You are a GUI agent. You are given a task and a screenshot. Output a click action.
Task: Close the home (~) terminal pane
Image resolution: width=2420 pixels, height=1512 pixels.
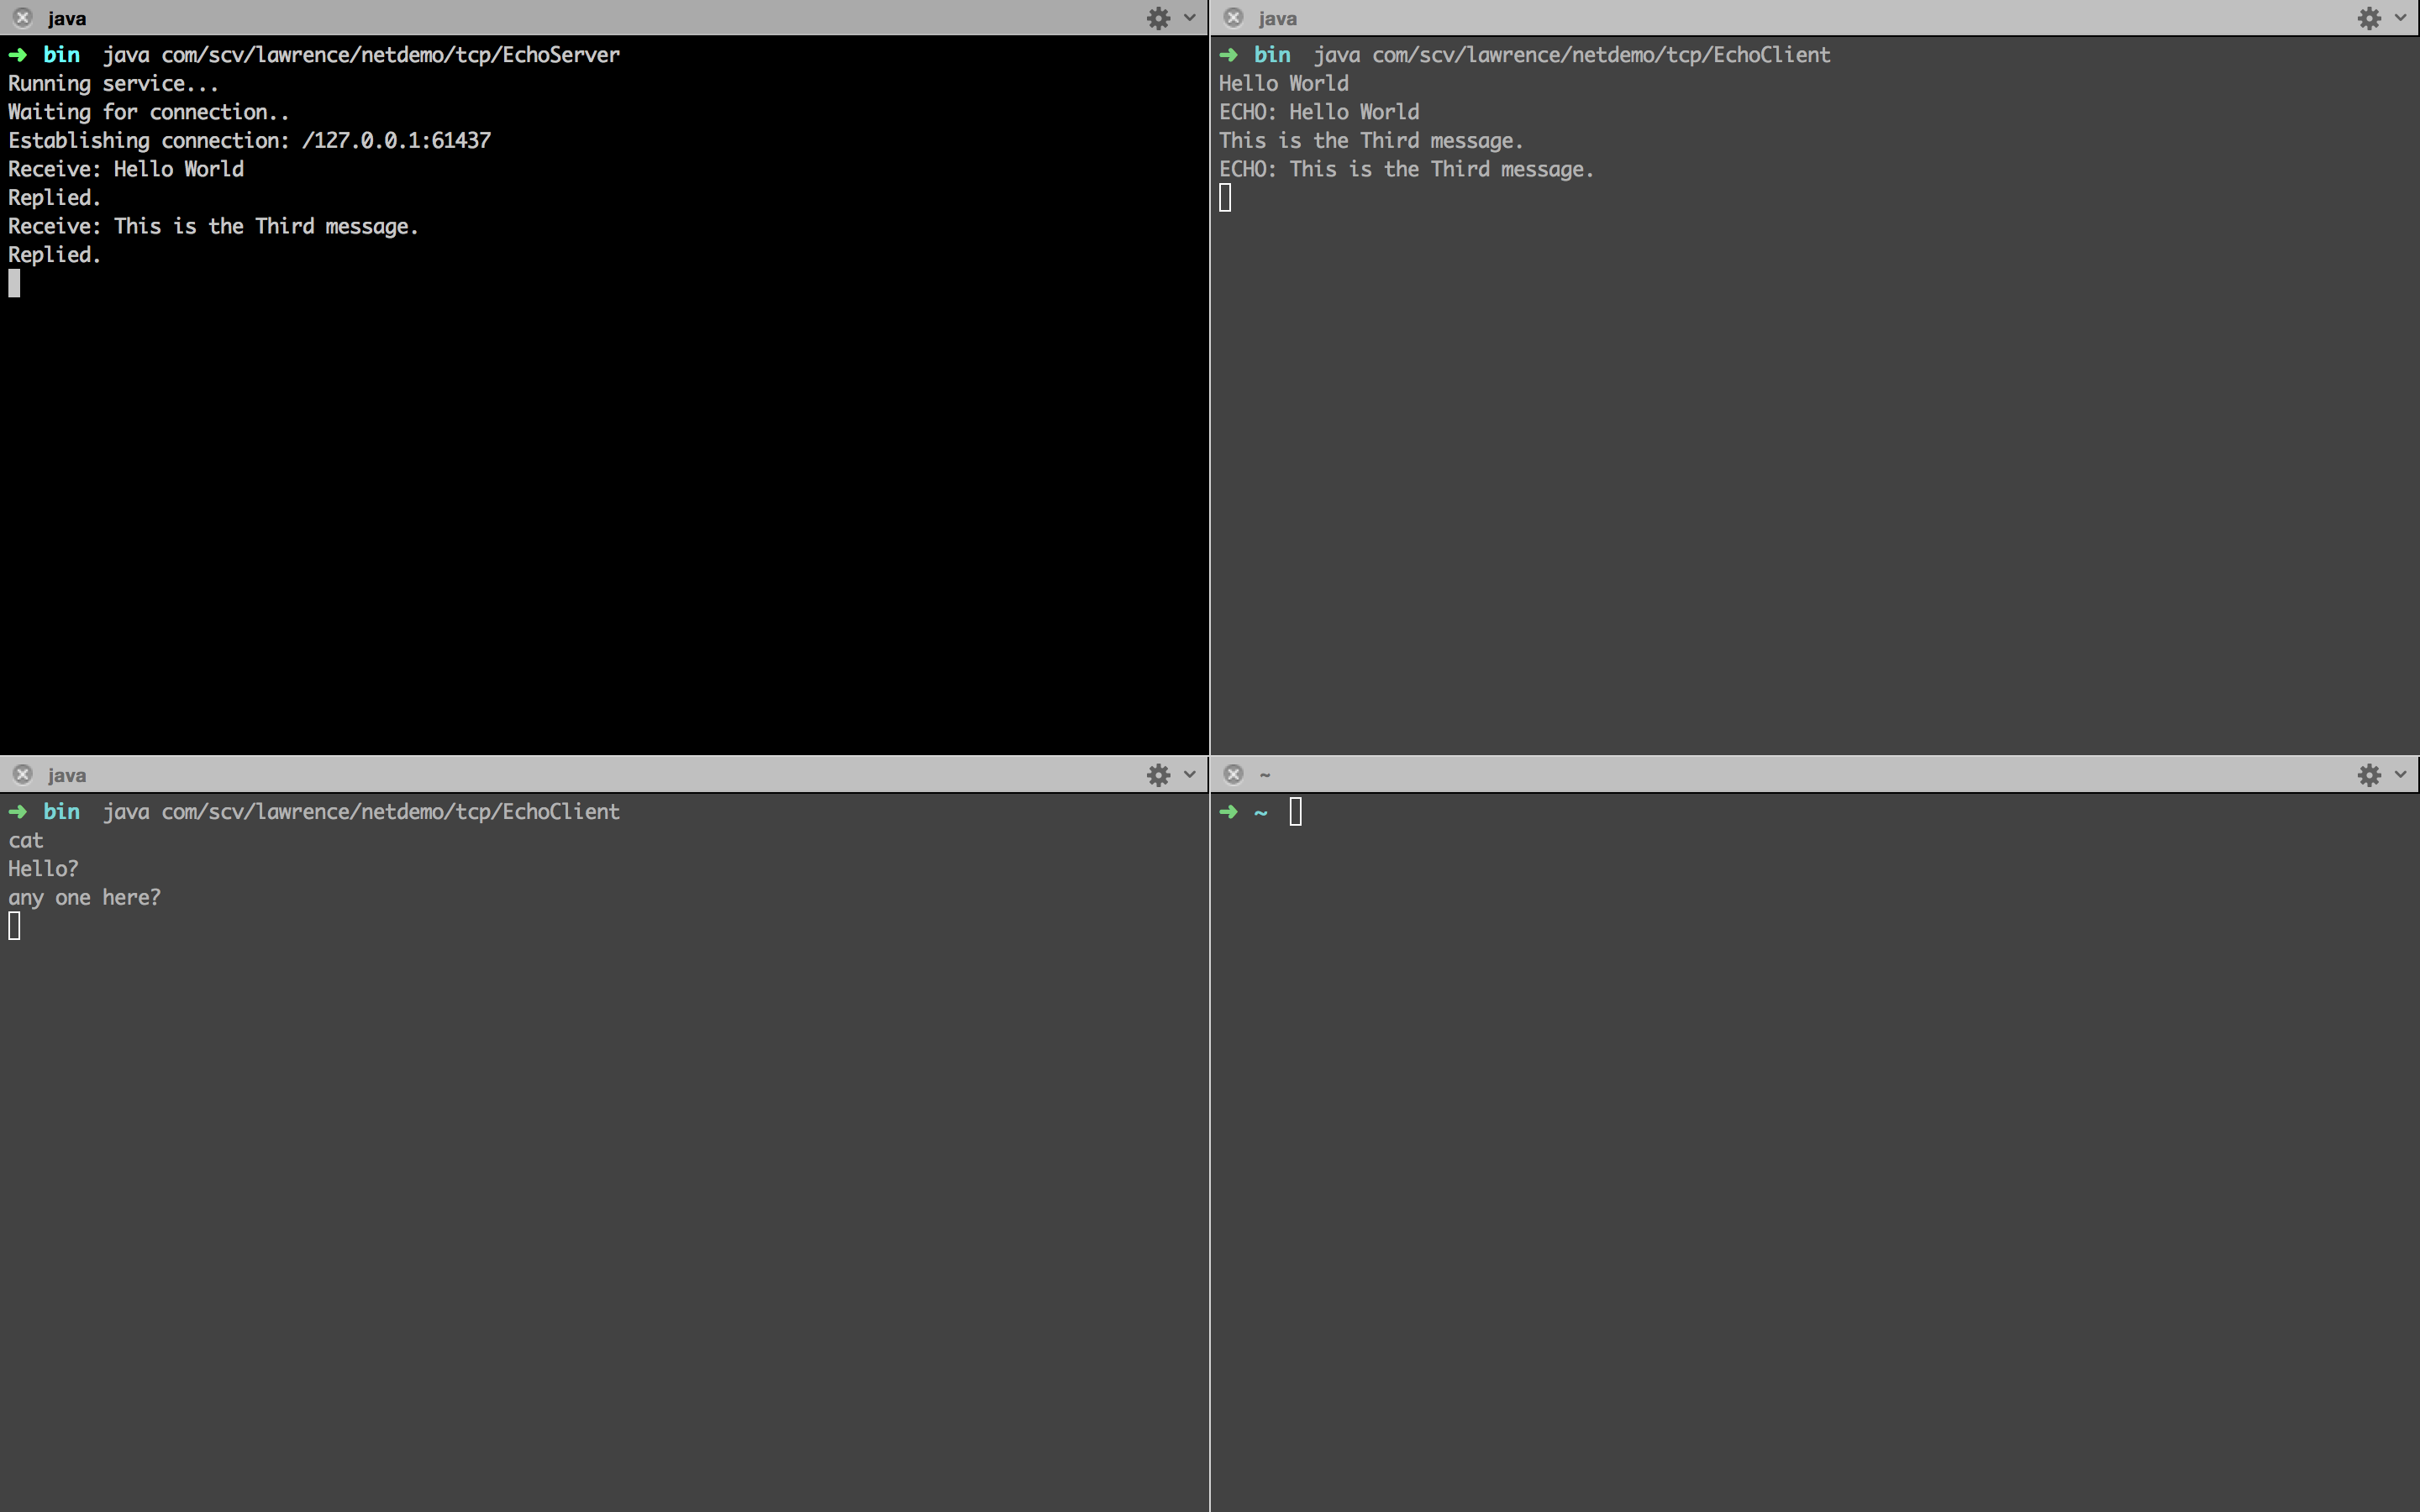(x=1234, y=775)
